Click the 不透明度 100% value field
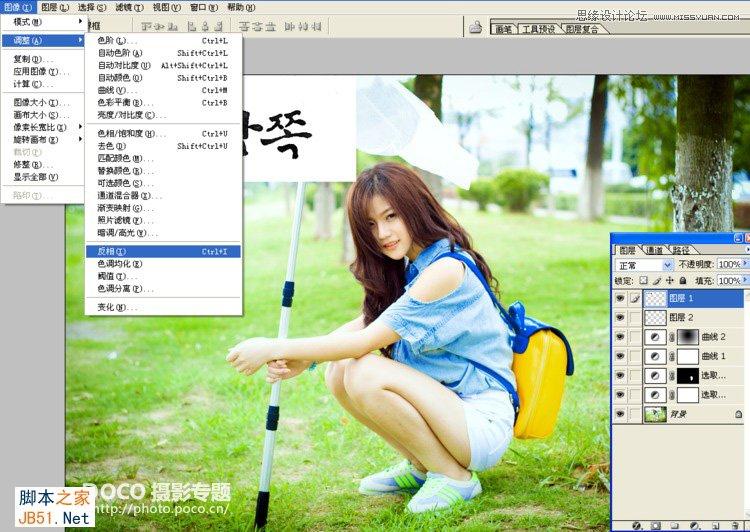The image size is (750, 532). coord(729,264)
